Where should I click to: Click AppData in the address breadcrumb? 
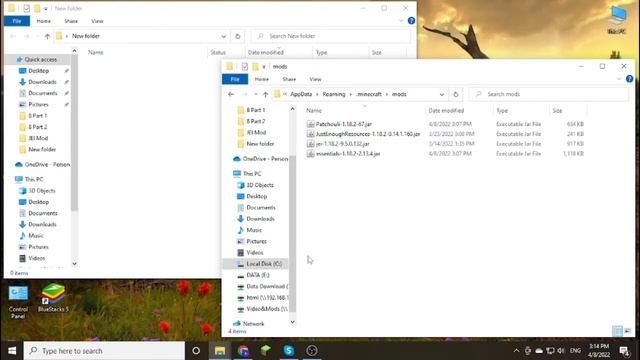[x=301, y=94]
